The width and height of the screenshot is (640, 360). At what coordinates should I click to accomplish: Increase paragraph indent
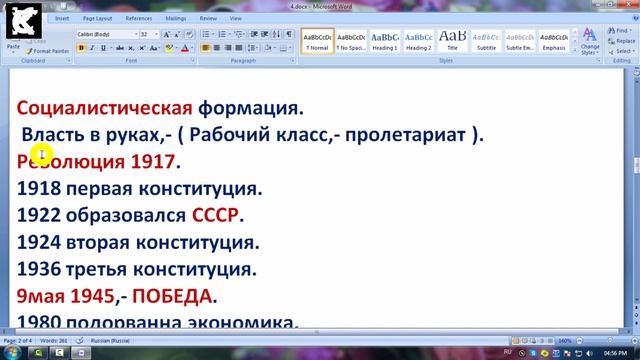pos(264,34)
